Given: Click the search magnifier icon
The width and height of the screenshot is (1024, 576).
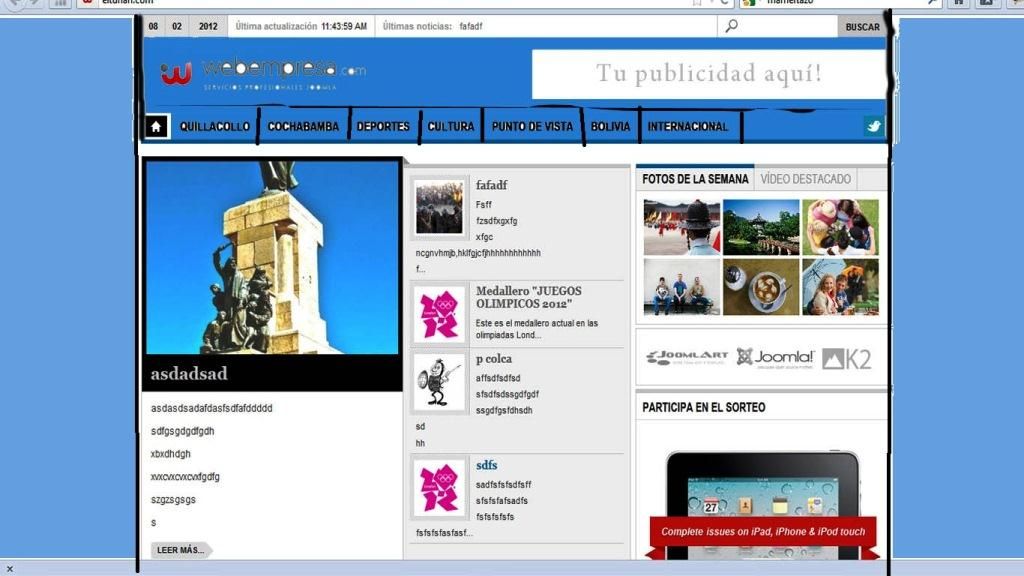Looking at the screenshot, I should click(731, 26).
